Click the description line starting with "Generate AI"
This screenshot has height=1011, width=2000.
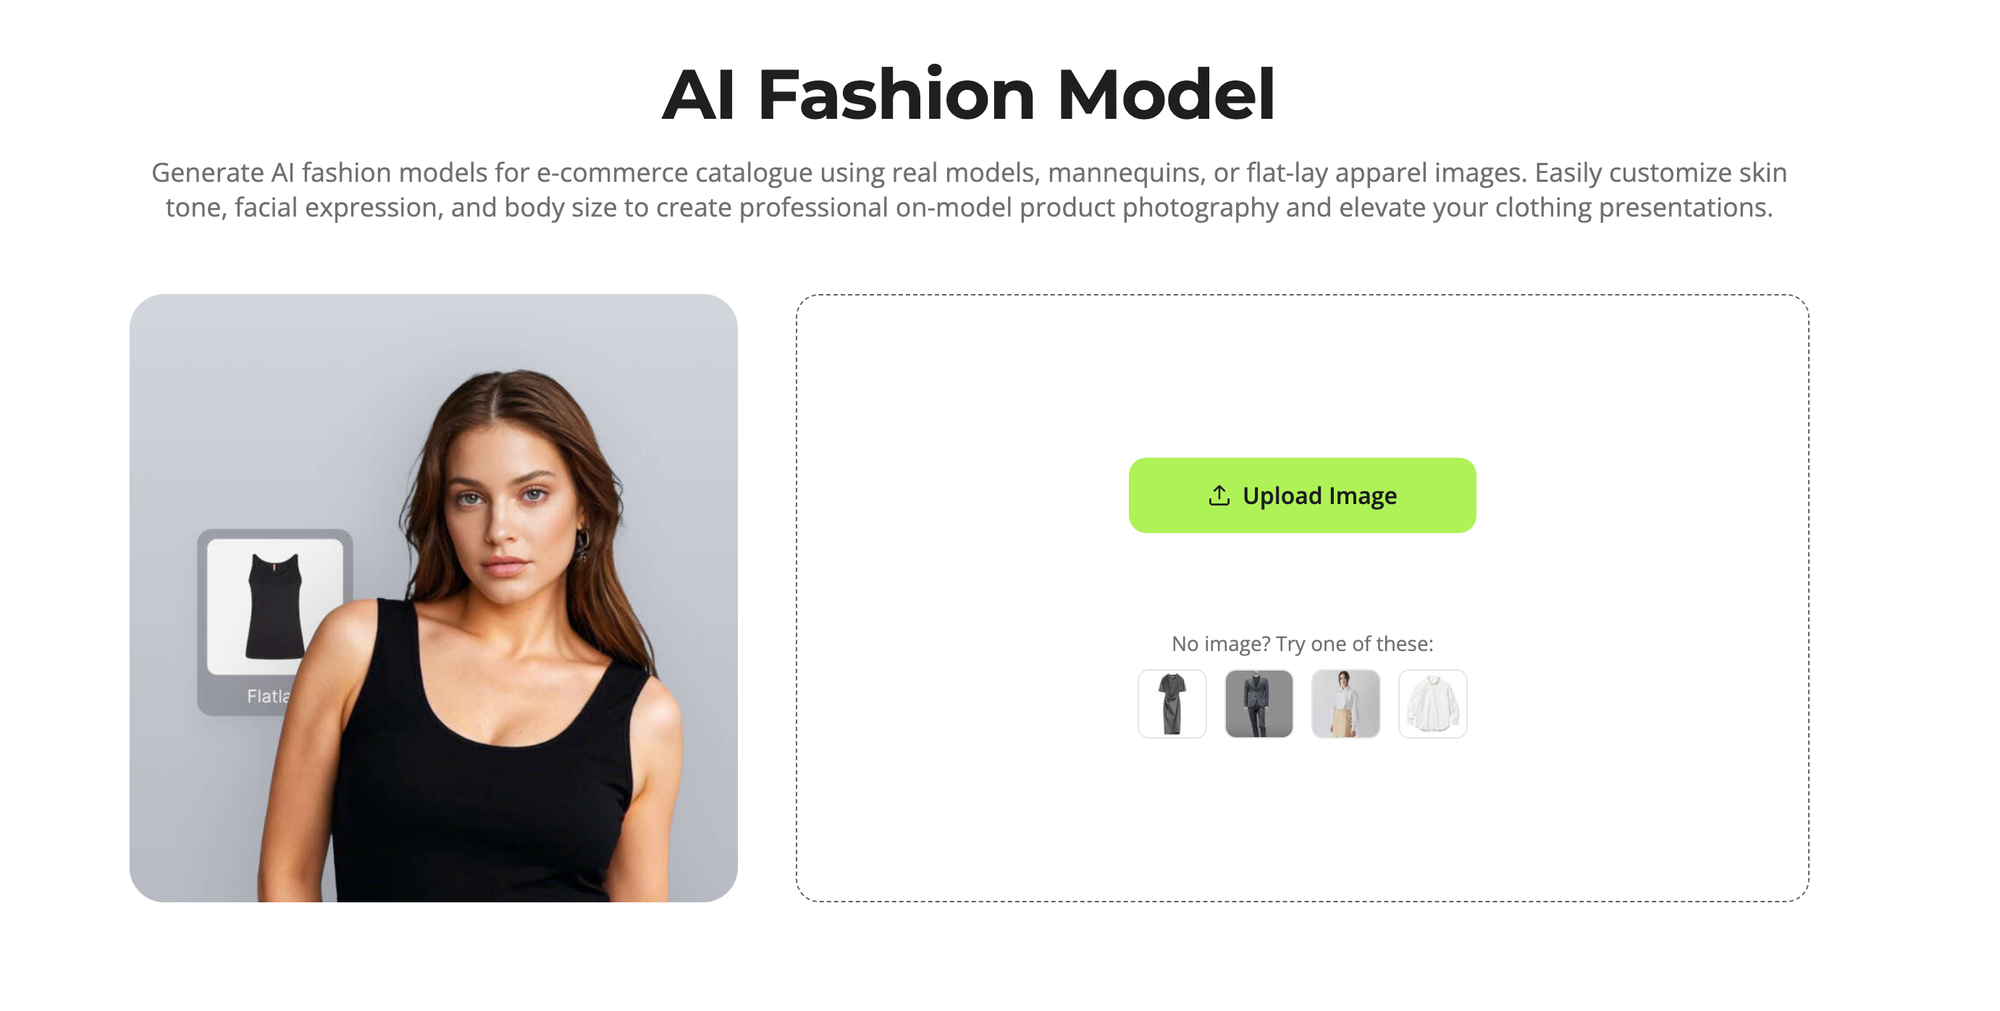968,173
